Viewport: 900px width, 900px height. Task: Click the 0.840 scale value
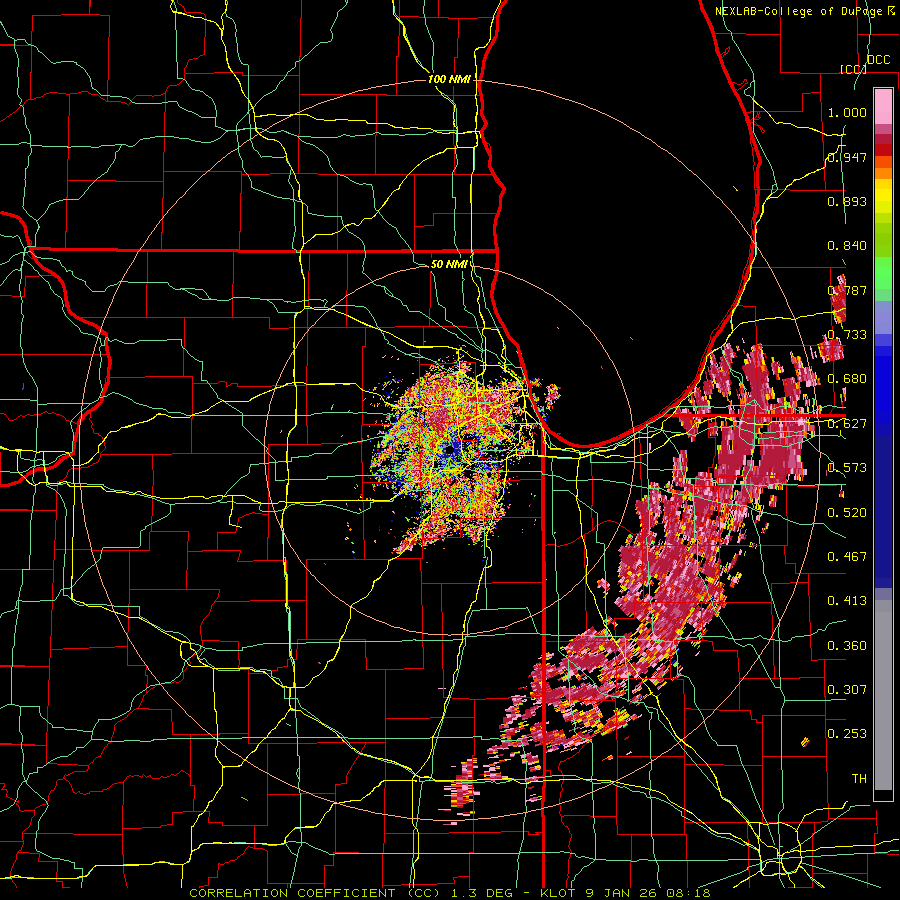click(847, 246)
